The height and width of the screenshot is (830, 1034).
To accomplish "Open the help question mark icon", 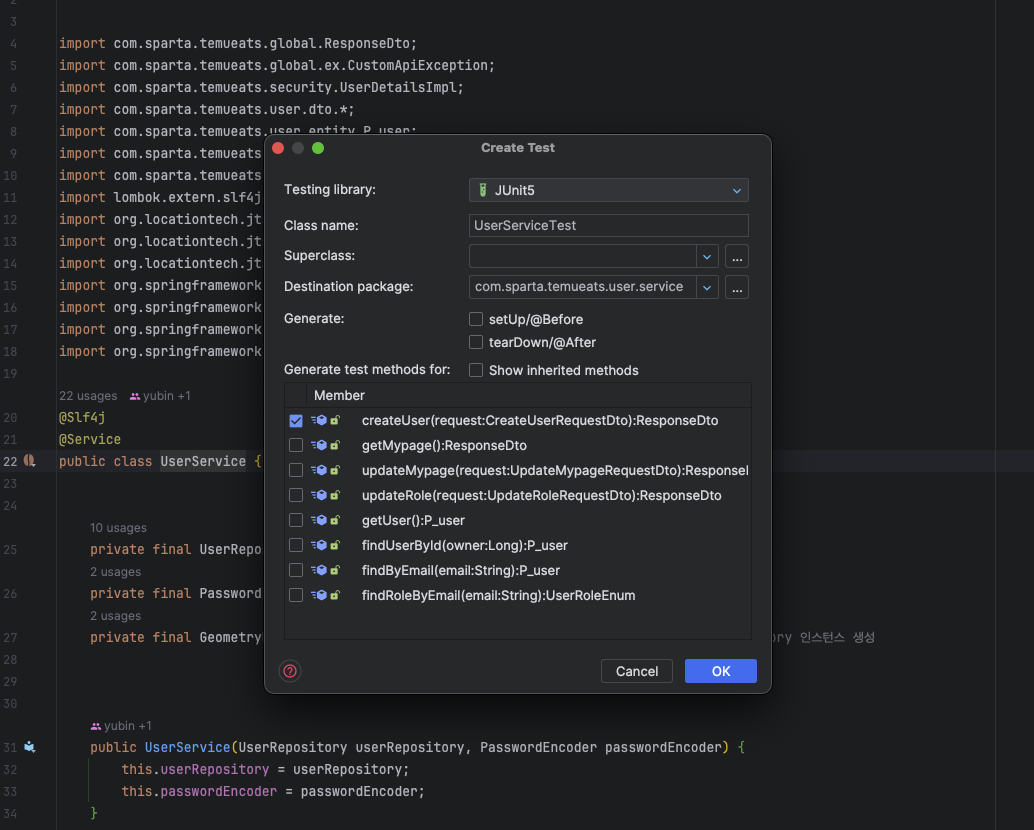I will tap(290, 671).
